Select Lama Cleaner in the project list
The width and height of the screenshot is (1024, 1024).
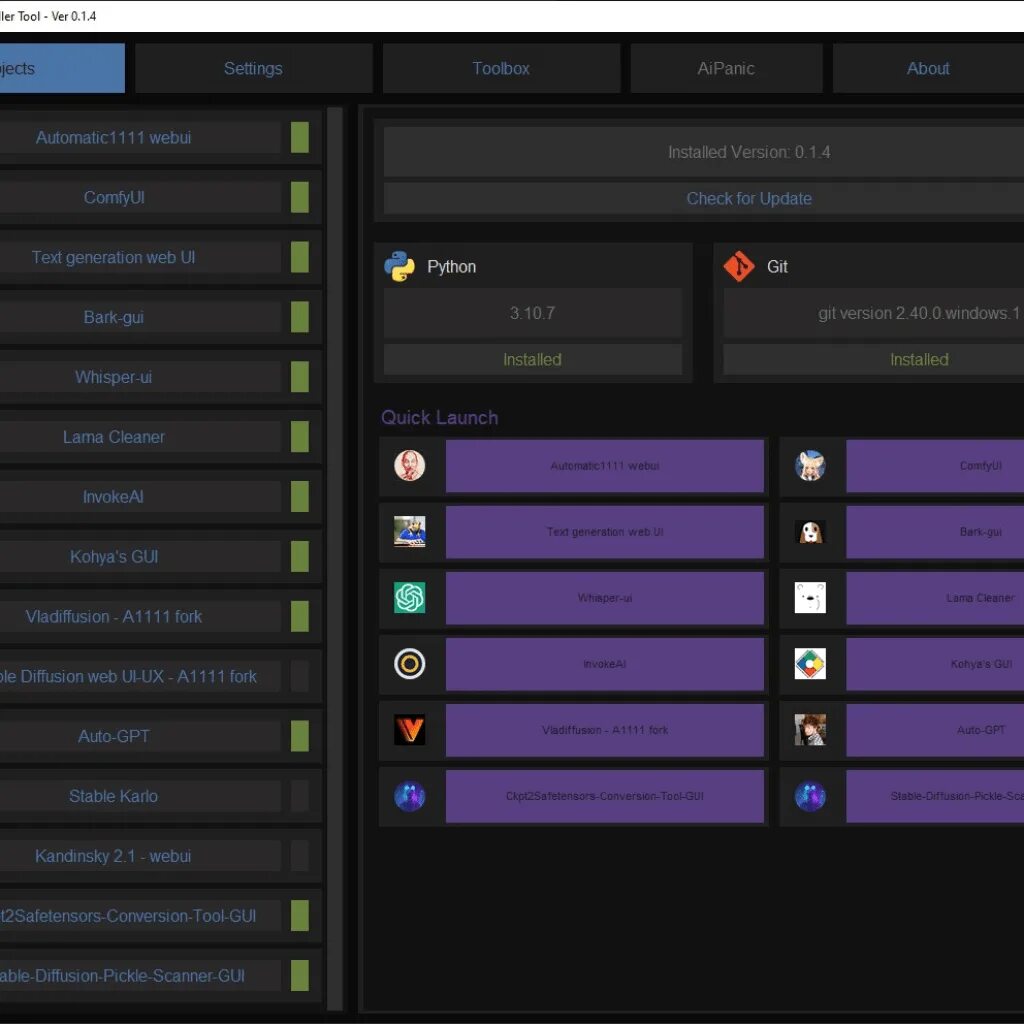(140, 437)
